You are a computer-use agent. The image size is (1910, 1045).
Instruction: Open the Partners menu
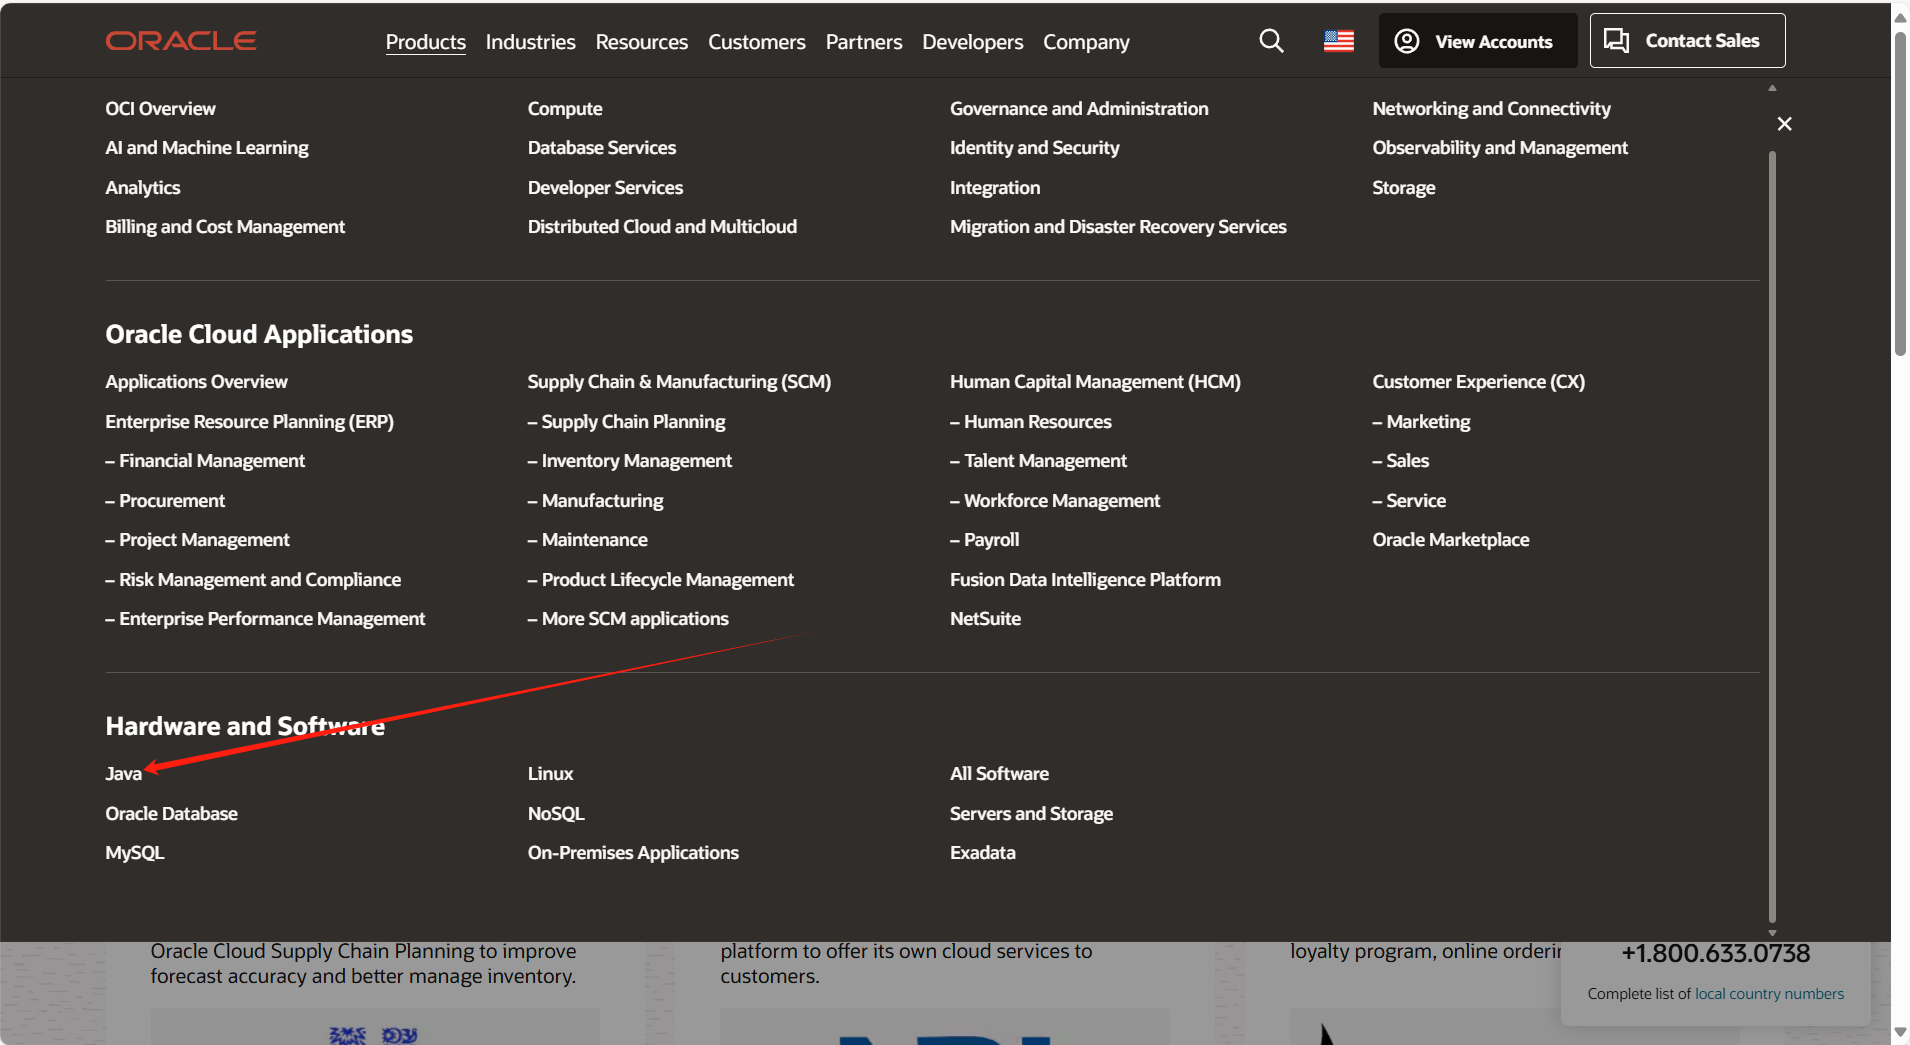[x=864, y=42]
